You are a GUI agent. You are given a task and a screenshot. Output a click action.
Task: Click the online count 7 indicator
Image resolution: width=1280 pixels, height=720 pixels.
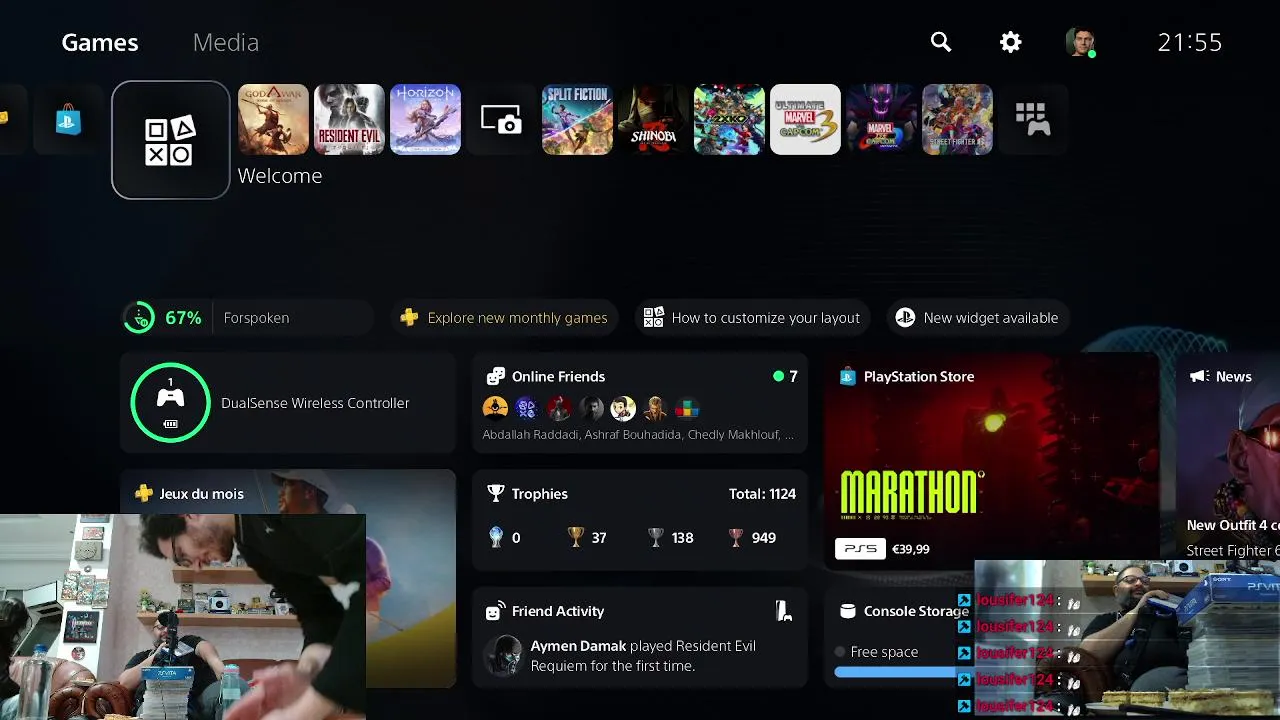click(785, 377)
